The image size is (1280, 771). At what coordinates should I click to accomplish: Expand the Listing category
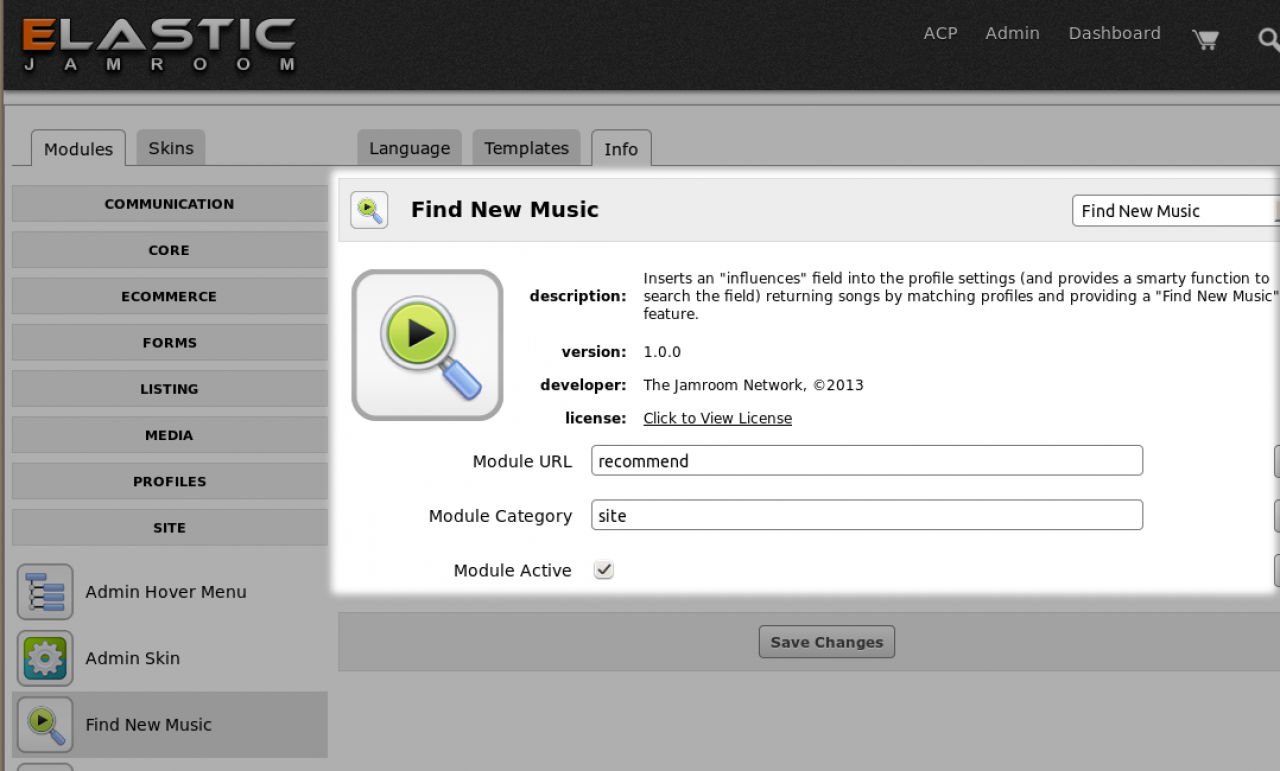(169, 389)
